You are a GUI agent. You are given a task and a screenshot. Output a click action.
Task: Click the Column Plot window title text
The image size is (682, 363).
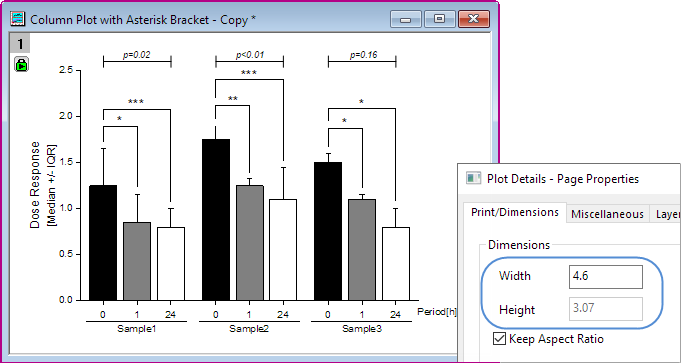tap(143, 20)
